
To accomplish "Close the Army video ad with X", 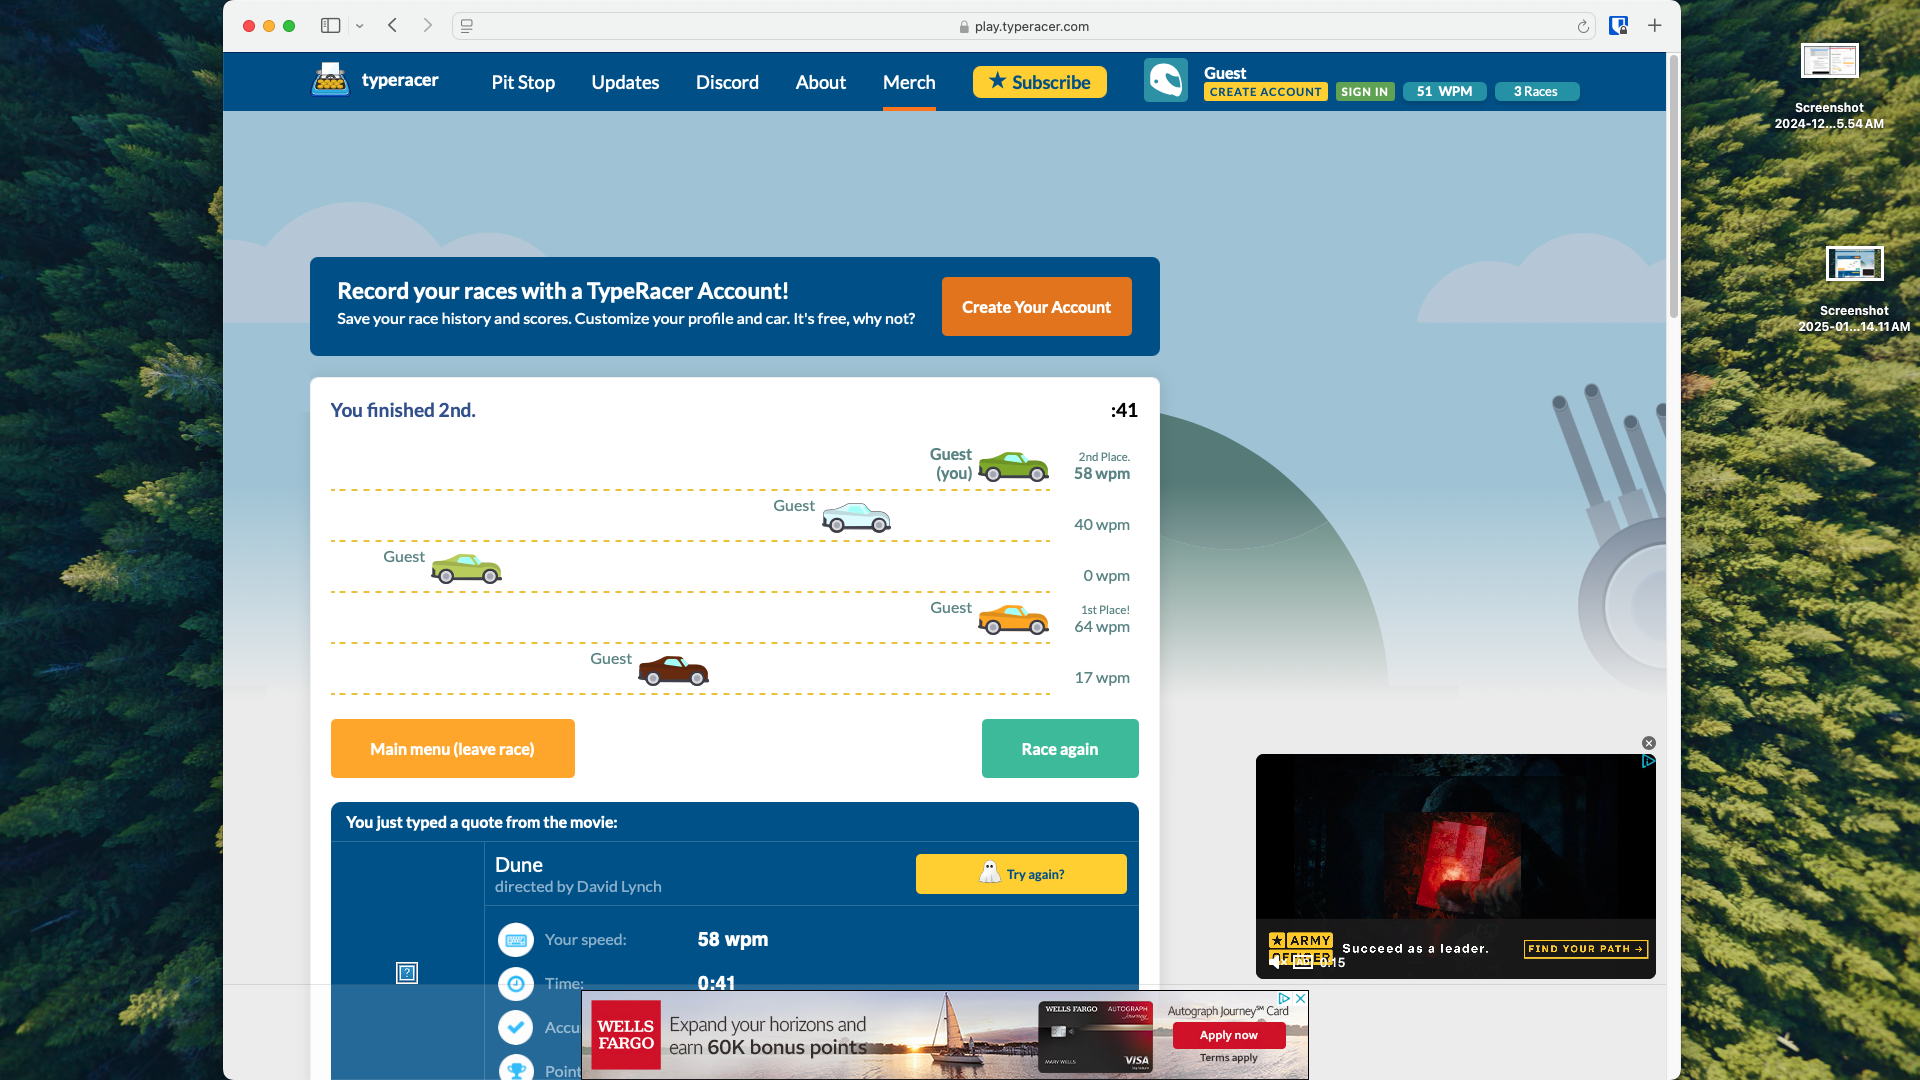I will pos(1649,743).
